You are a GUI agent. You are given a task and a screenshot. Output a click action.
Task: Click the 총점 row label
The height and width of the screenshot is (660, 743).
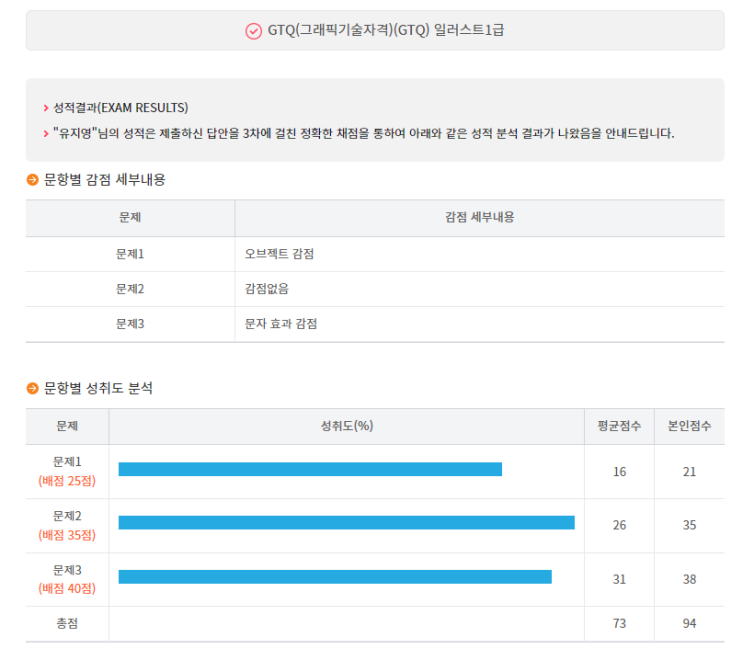[x=67, y=623]
